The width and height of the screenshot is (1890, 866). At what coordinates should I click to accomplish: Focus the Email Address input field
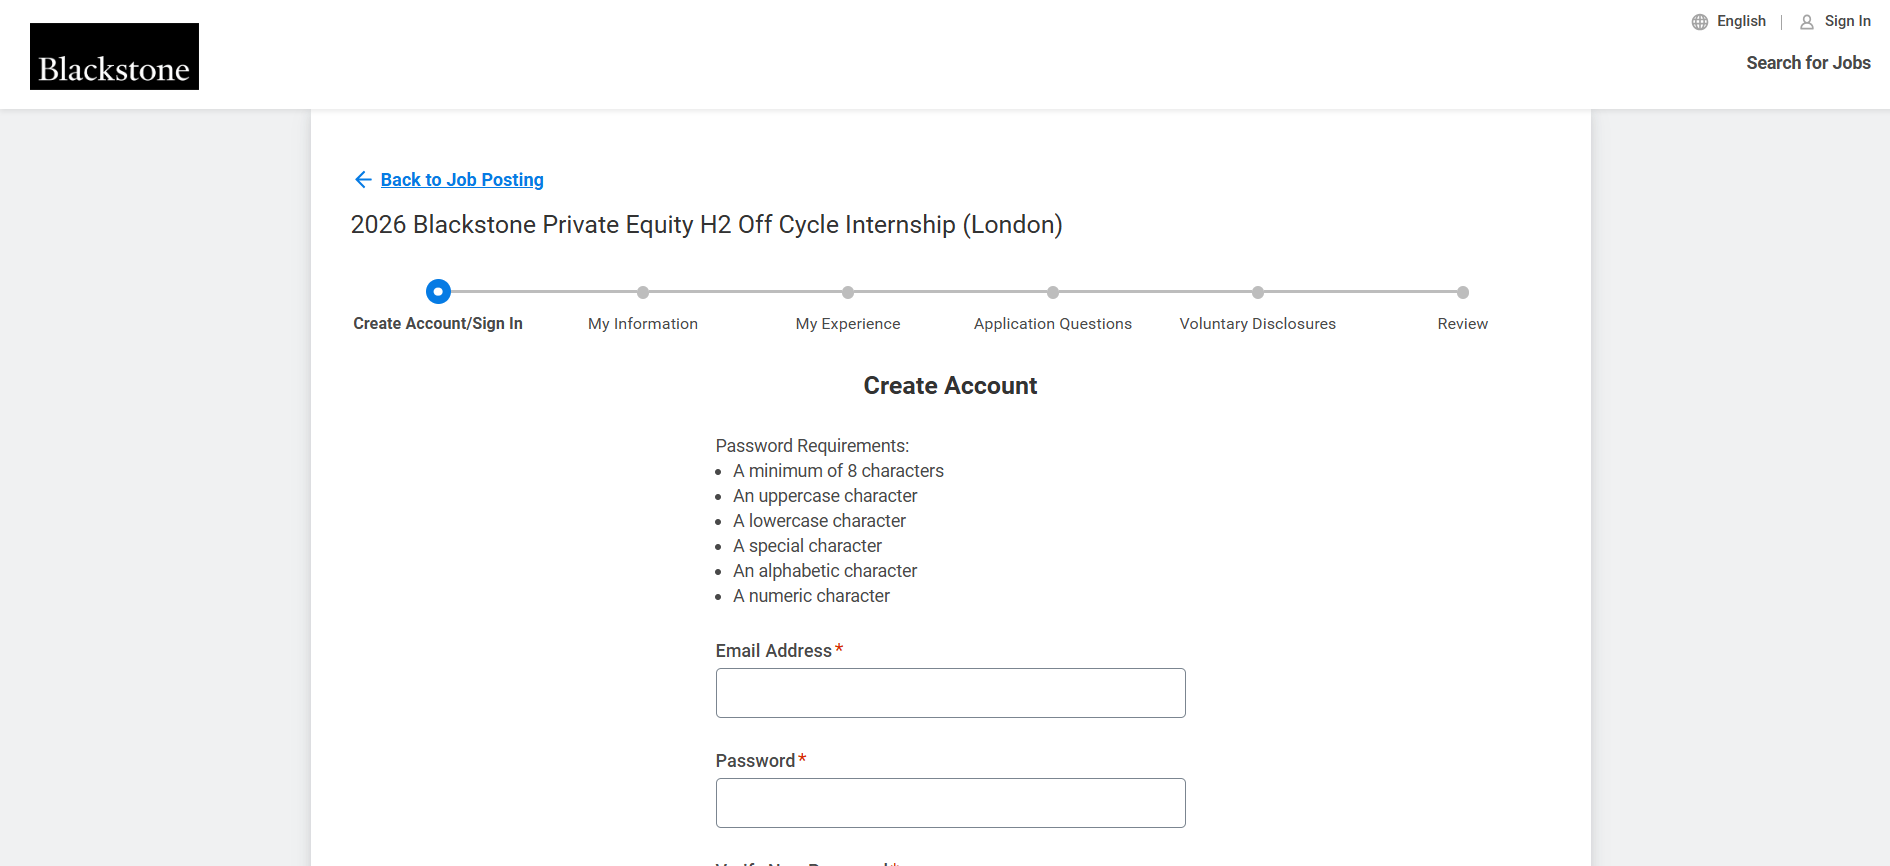click(951, 693)
